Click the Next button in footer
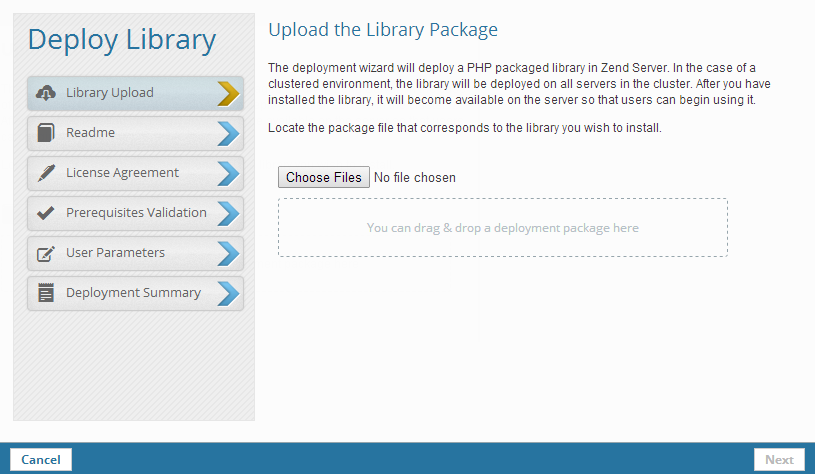This screenshot has height=474, width=815. coord(779,460)
